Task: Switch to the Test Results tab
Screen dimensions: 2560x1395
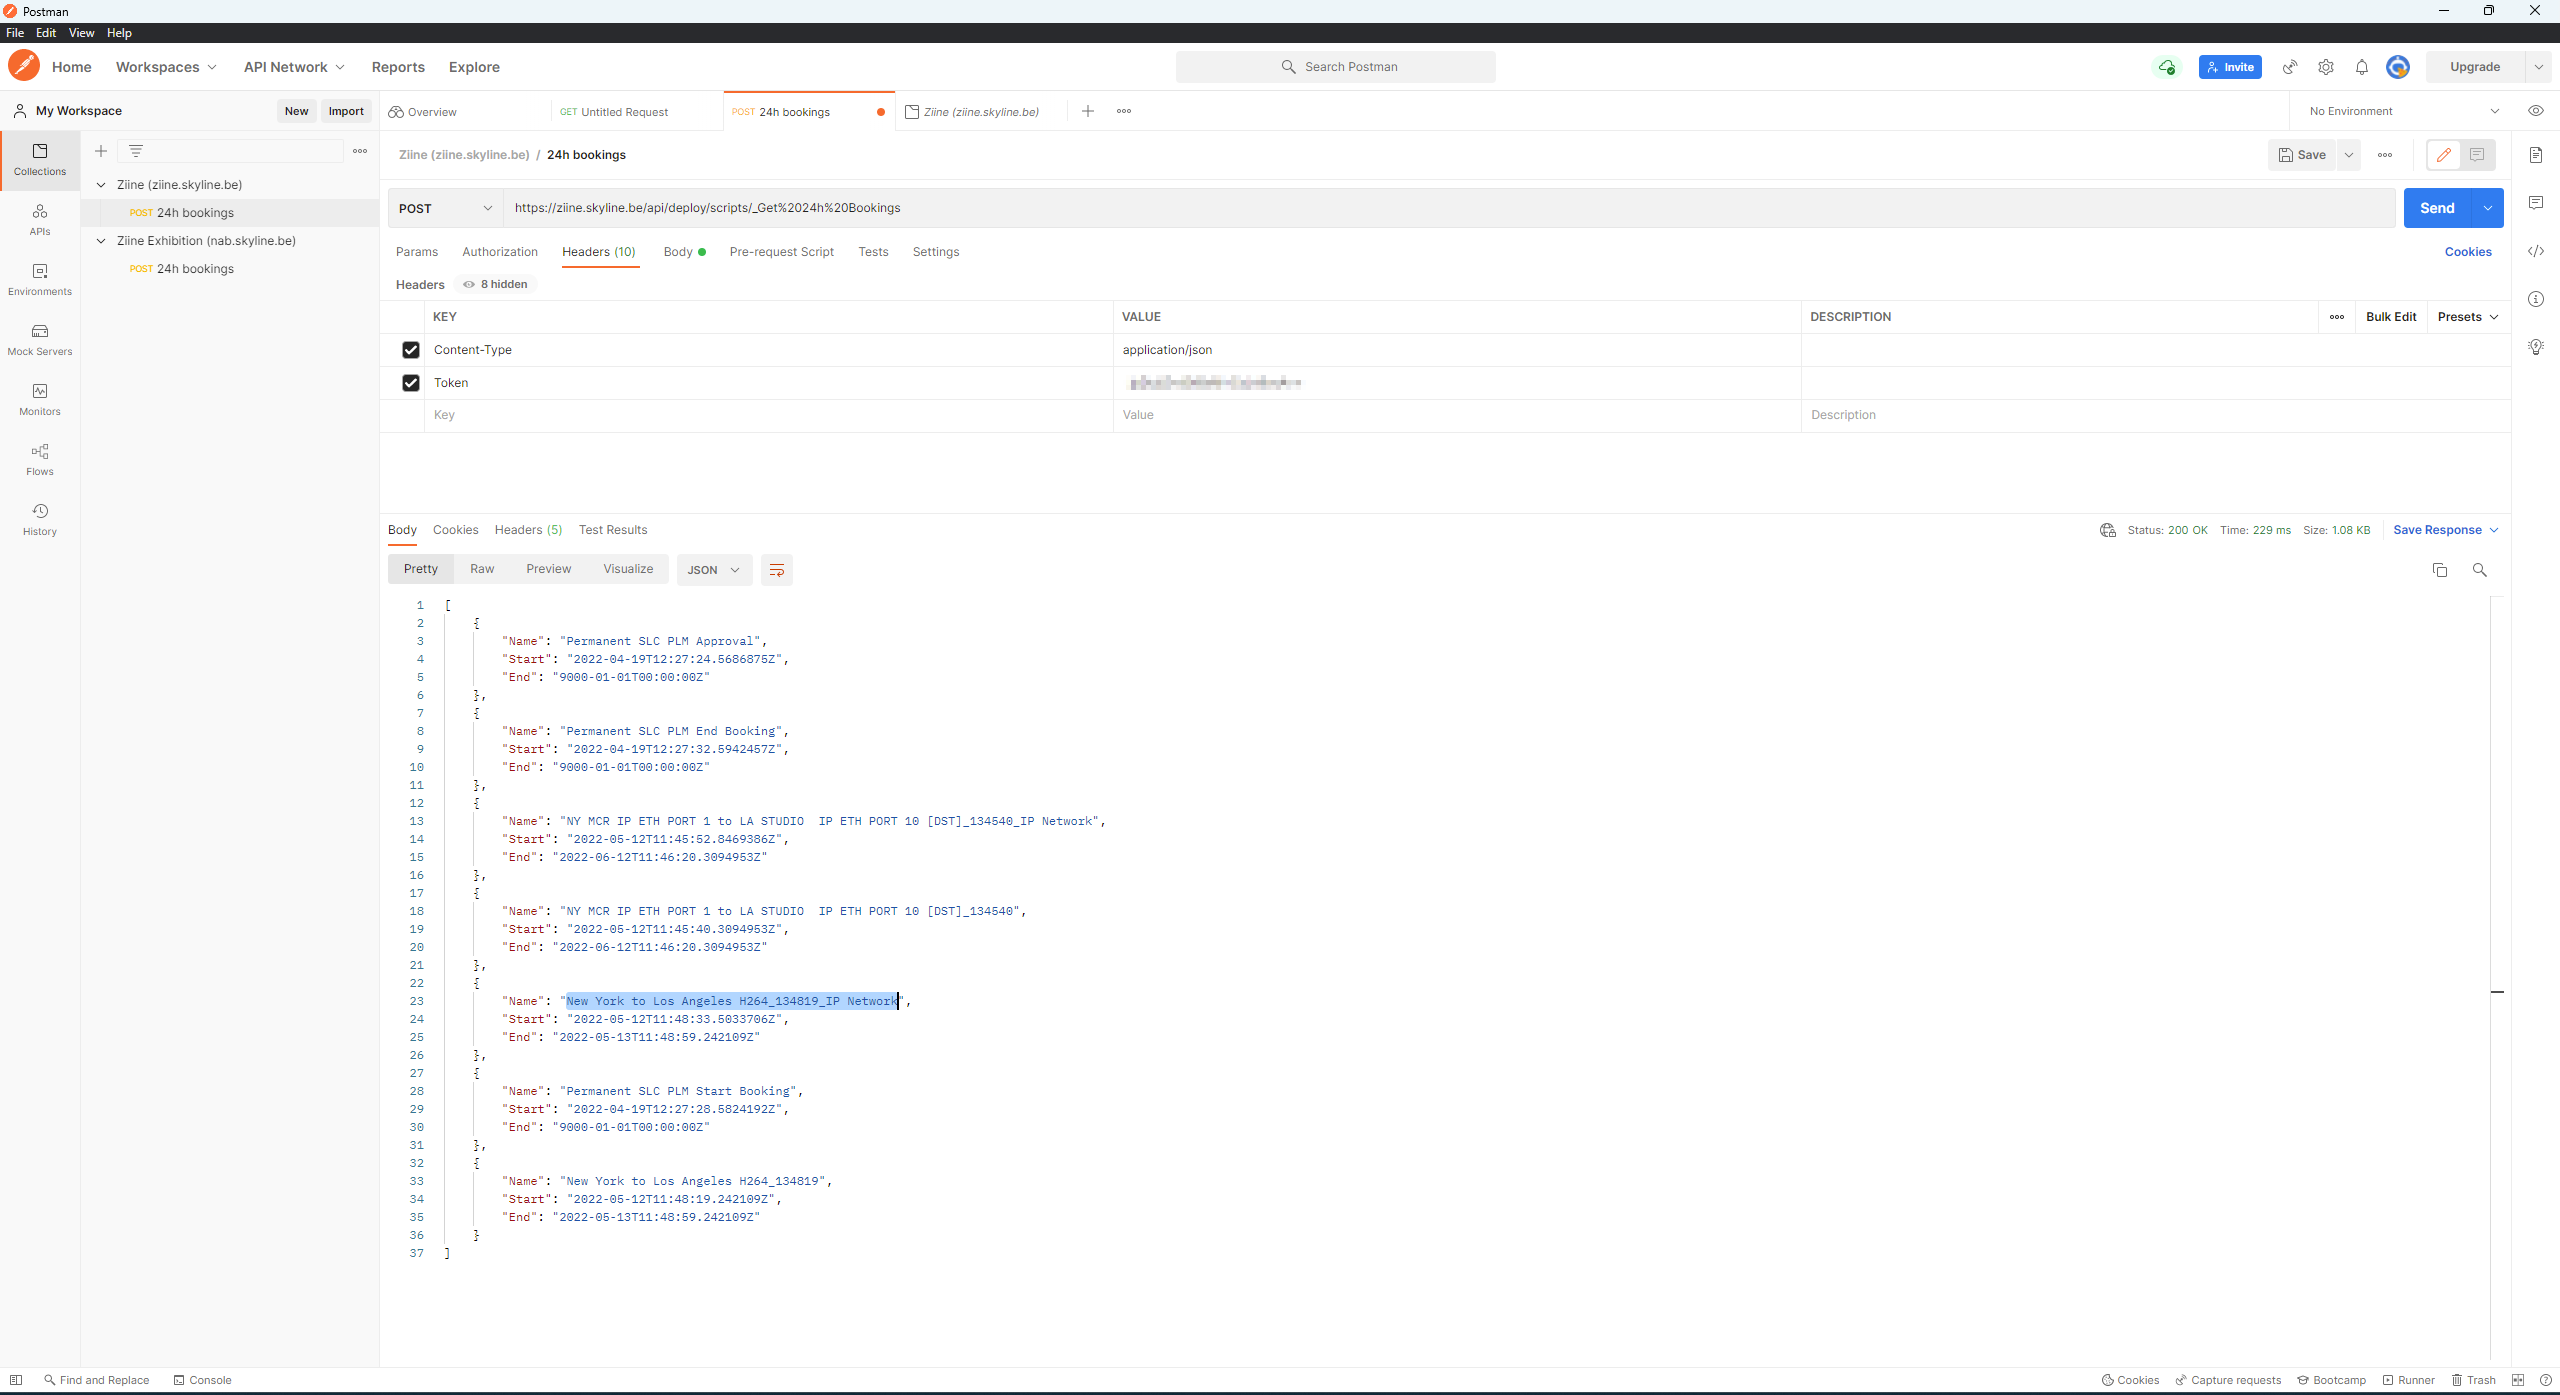Action: coord(613,530)
